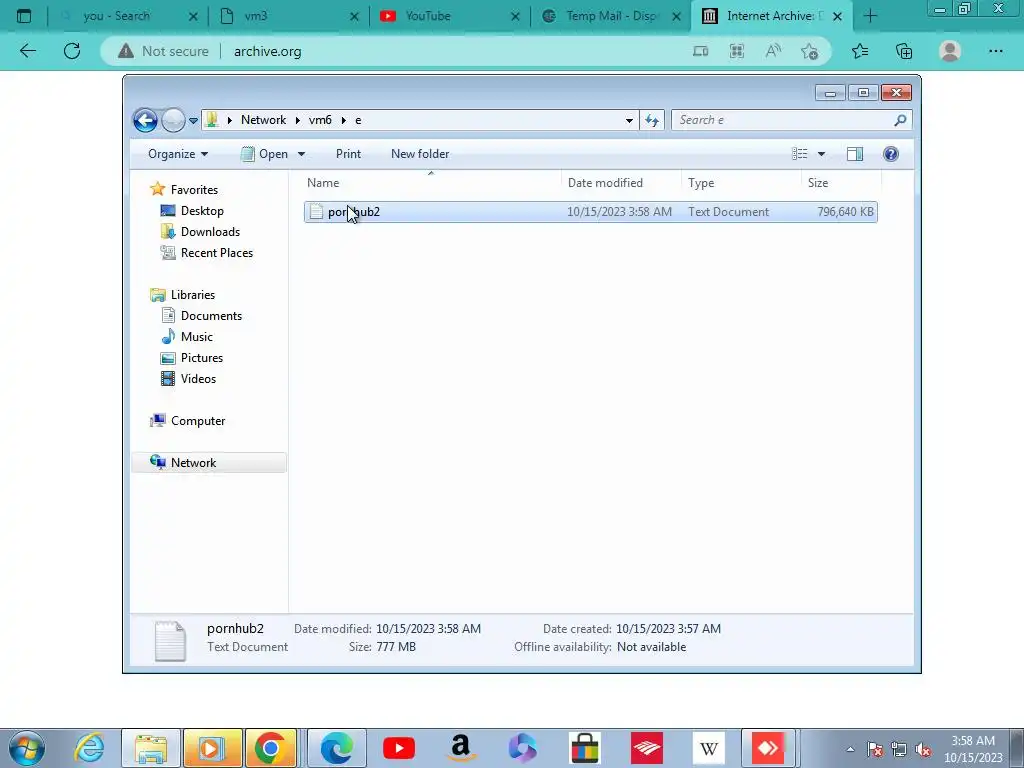Click the Not secure warning indicator
Image resolution: width=1024 pixels, height=768 pixels.
(163, 52)
